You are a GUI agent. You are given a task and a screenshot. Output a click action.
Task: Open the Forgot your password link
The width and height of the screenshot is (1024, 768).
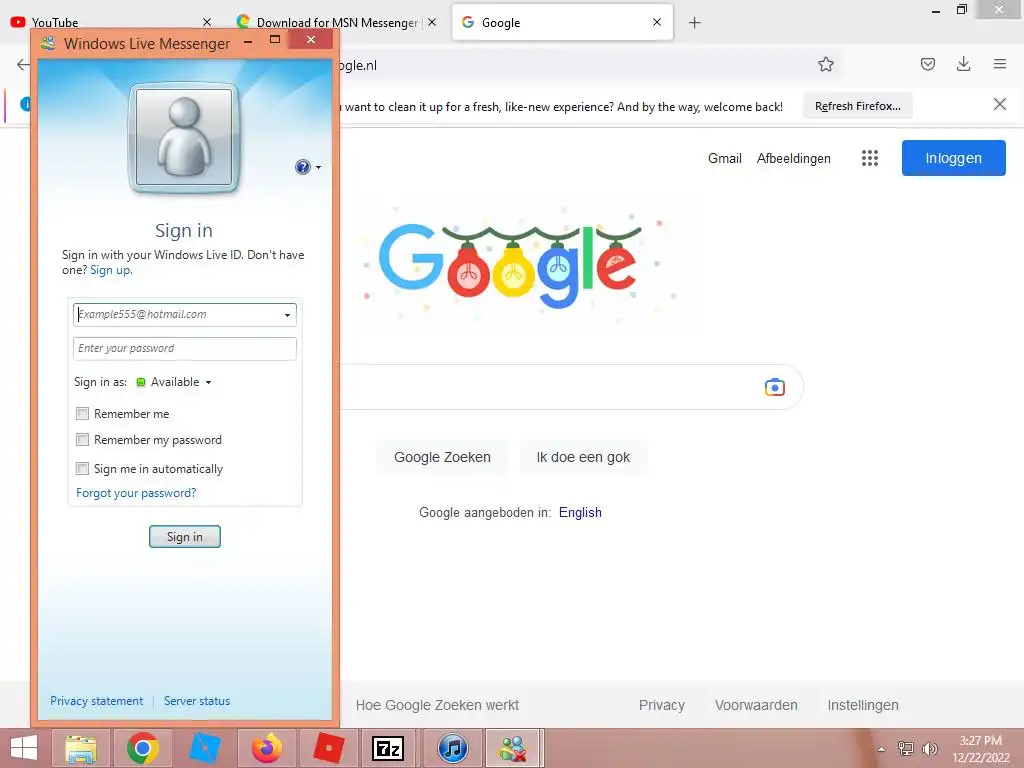coord(136,493)
